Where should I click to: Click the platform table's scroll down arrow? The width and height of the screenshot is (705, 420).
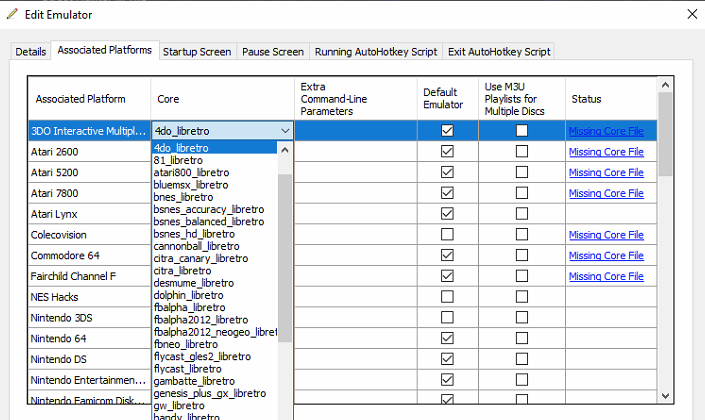pos(665,398)
